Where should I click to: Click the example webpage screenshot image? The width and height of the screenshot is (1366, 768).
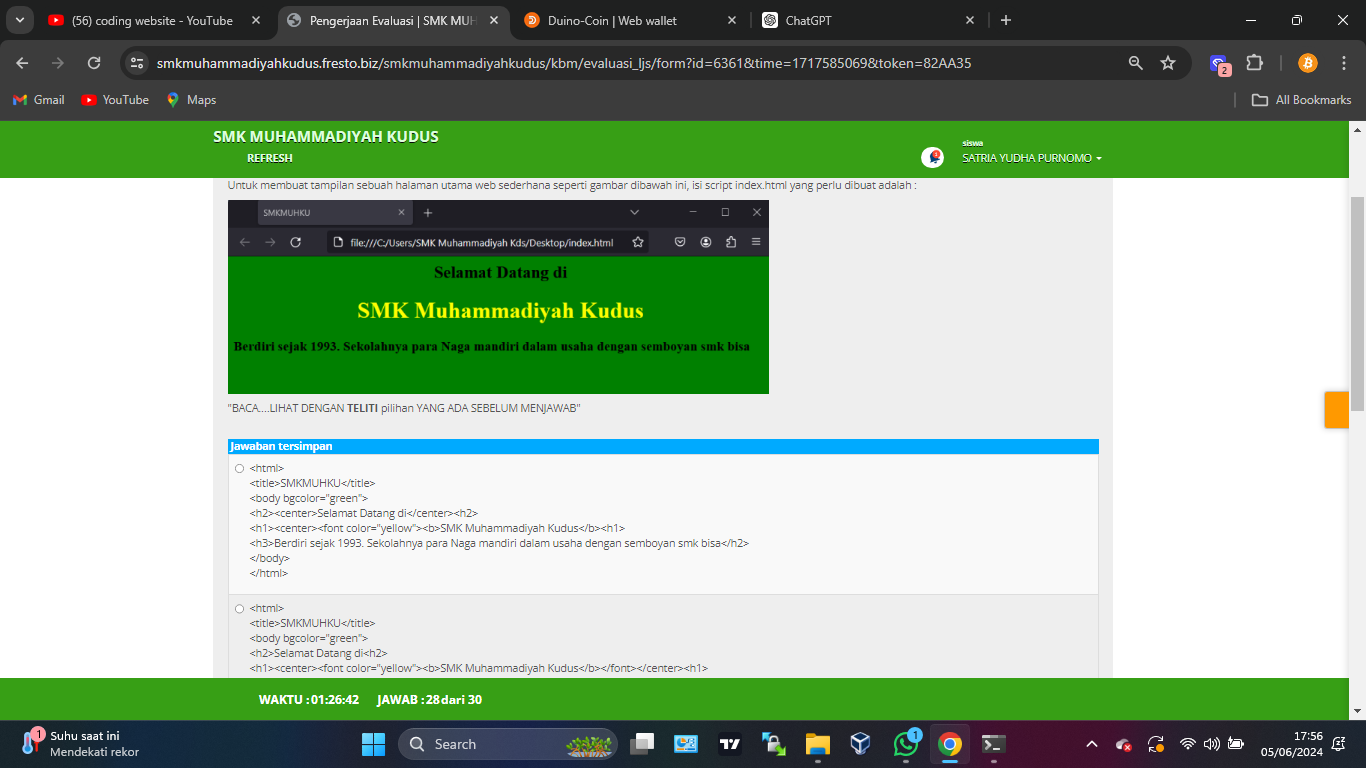[498, 297]
